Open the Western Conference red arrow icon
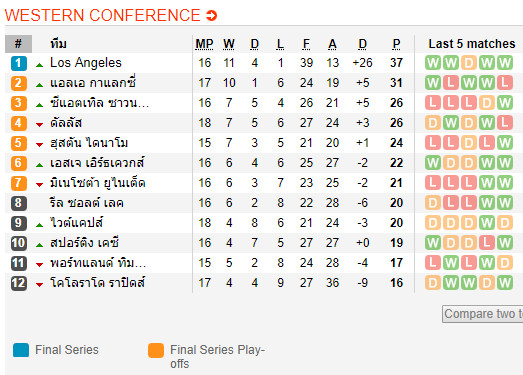This screenshot has width=523, height=375. point(211,15)
